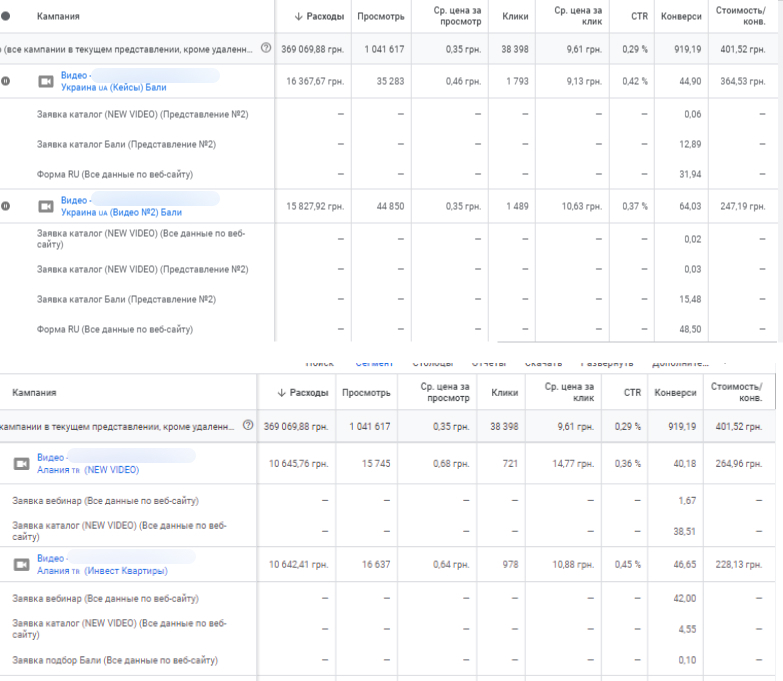This screenshot has height=681, width=783.
Task: Sort lower table by Просмотры column
Action: [x=366, y=393]
